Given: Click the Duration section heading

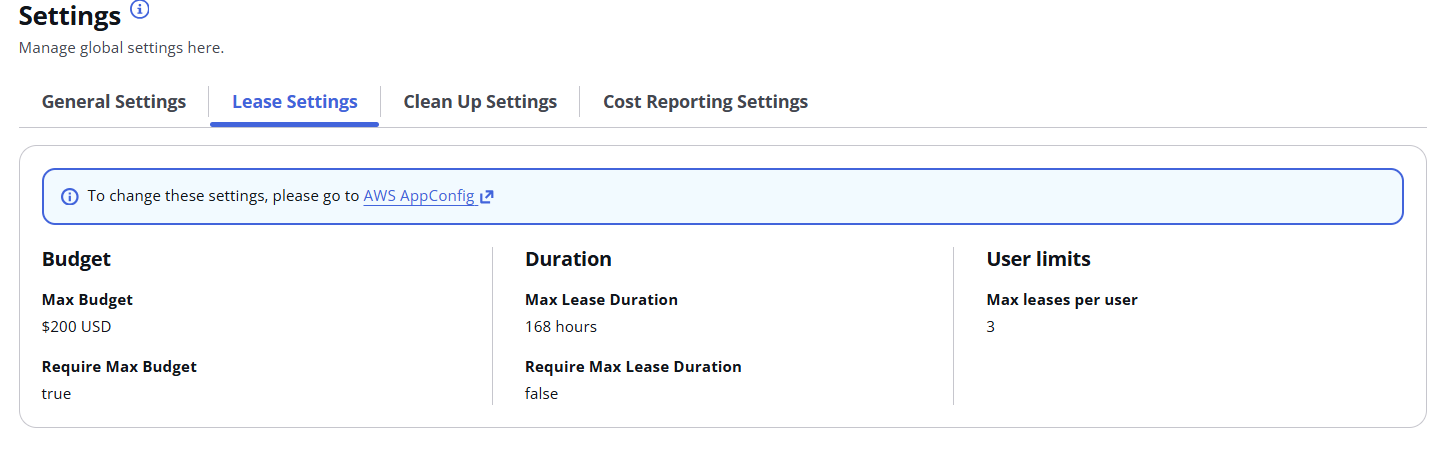Looking at the screenshot, I should [x=568, y=259].
